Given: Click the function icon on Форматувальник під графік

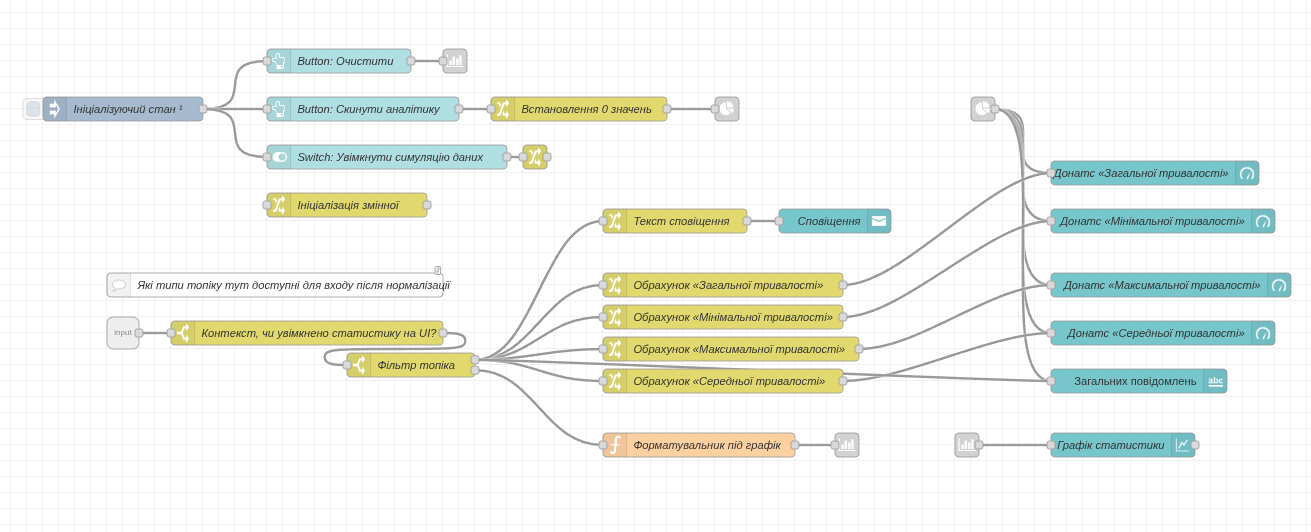Looking at the screenshot, I should (615, 445).
